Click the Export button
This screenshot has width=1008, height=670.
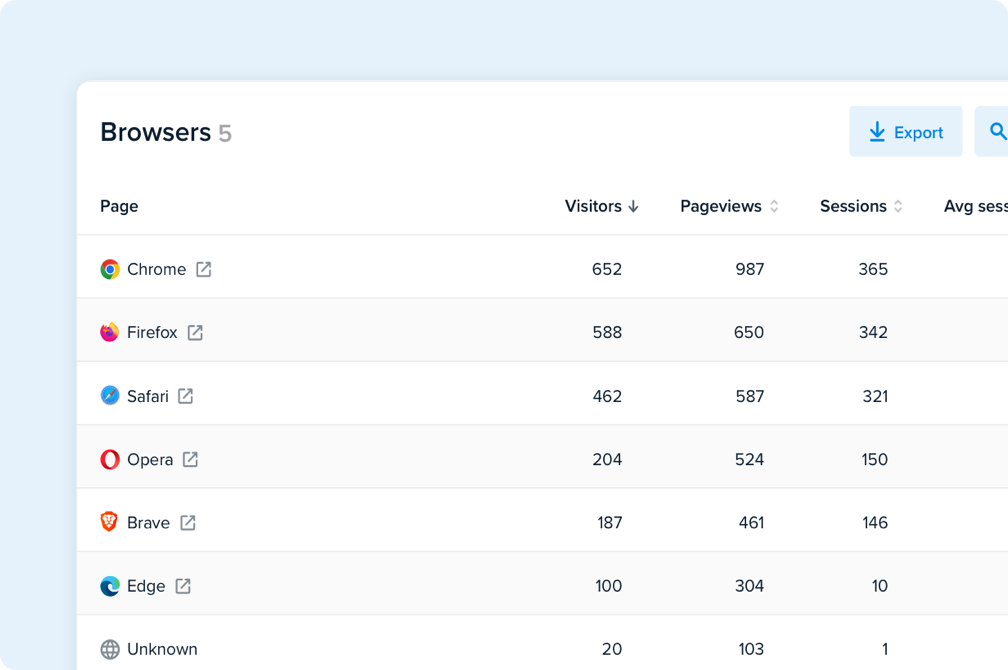[x=906, y=132]
